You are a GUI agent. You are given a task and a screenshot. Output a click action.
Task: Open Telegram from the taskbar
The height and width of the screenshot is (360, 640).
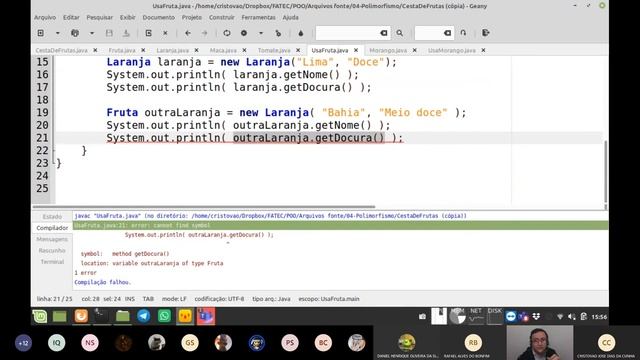click(144, 316)
